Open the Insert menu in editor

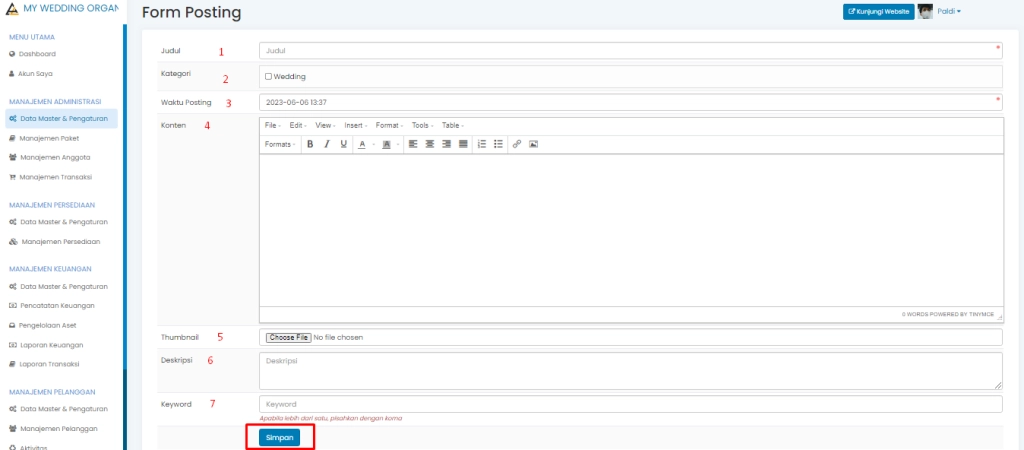click(x=356, y=125)
